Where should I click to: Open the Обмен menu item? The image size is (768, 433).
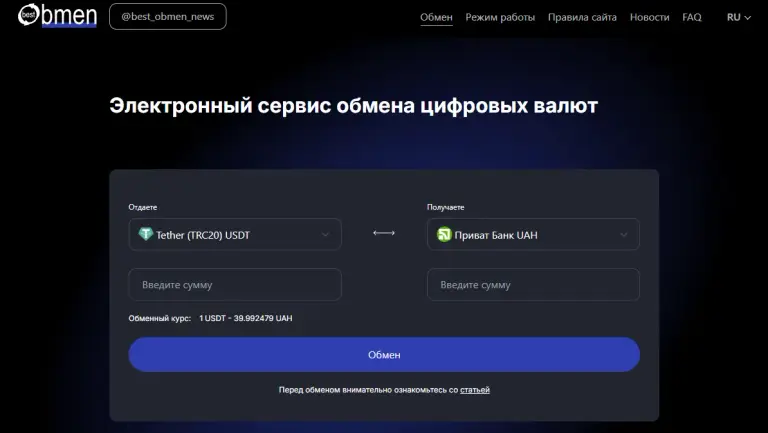(x=436, y=17)
